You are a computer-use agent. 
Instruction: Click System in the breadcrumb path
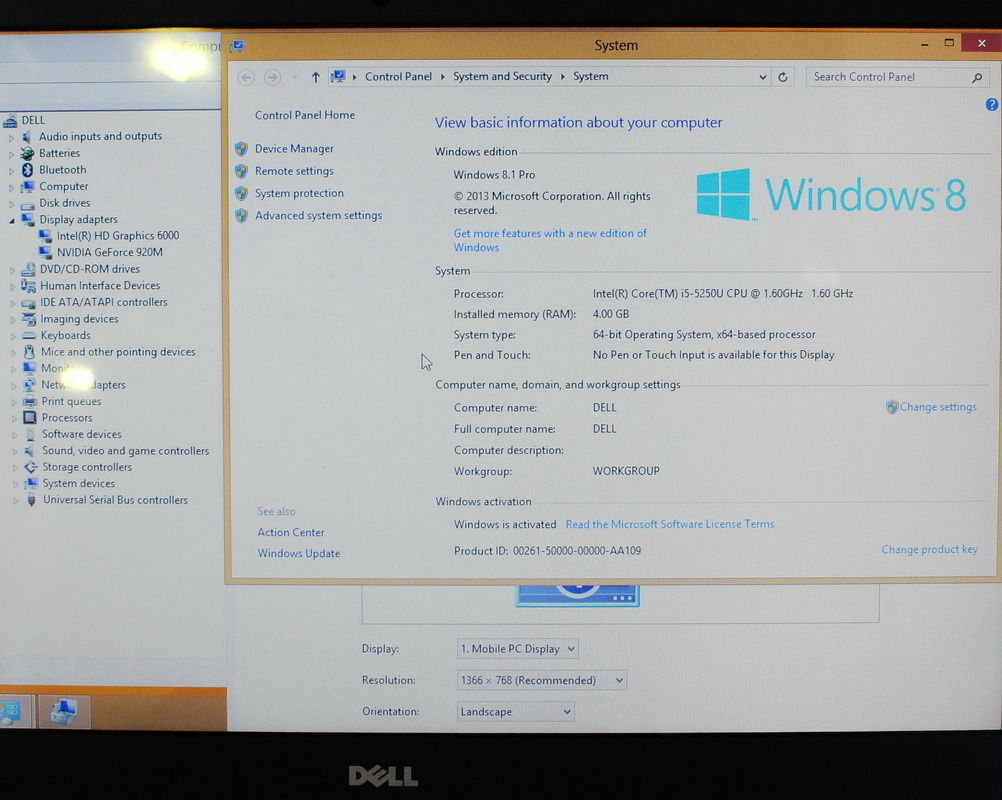click(x=590, y=77)
